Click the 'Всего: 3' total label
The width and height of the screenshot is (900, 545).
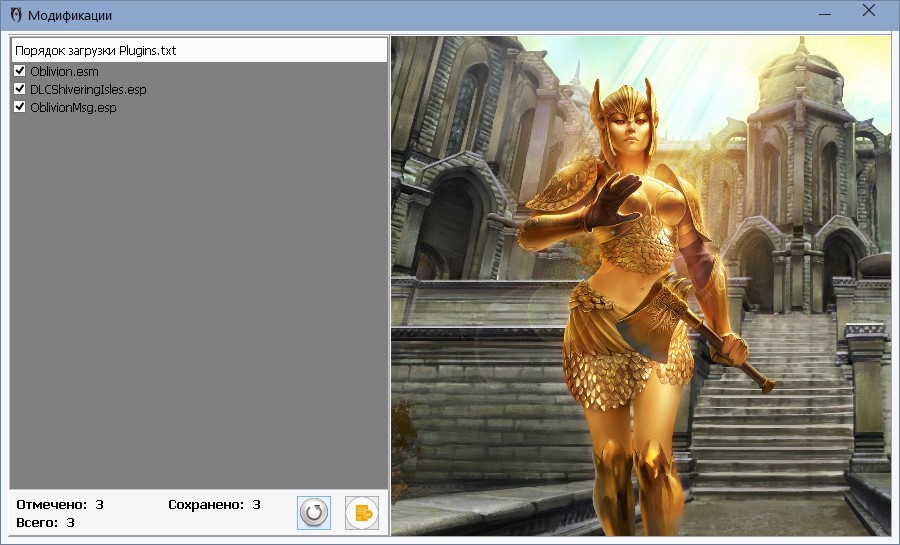click(x=46, y=522)
